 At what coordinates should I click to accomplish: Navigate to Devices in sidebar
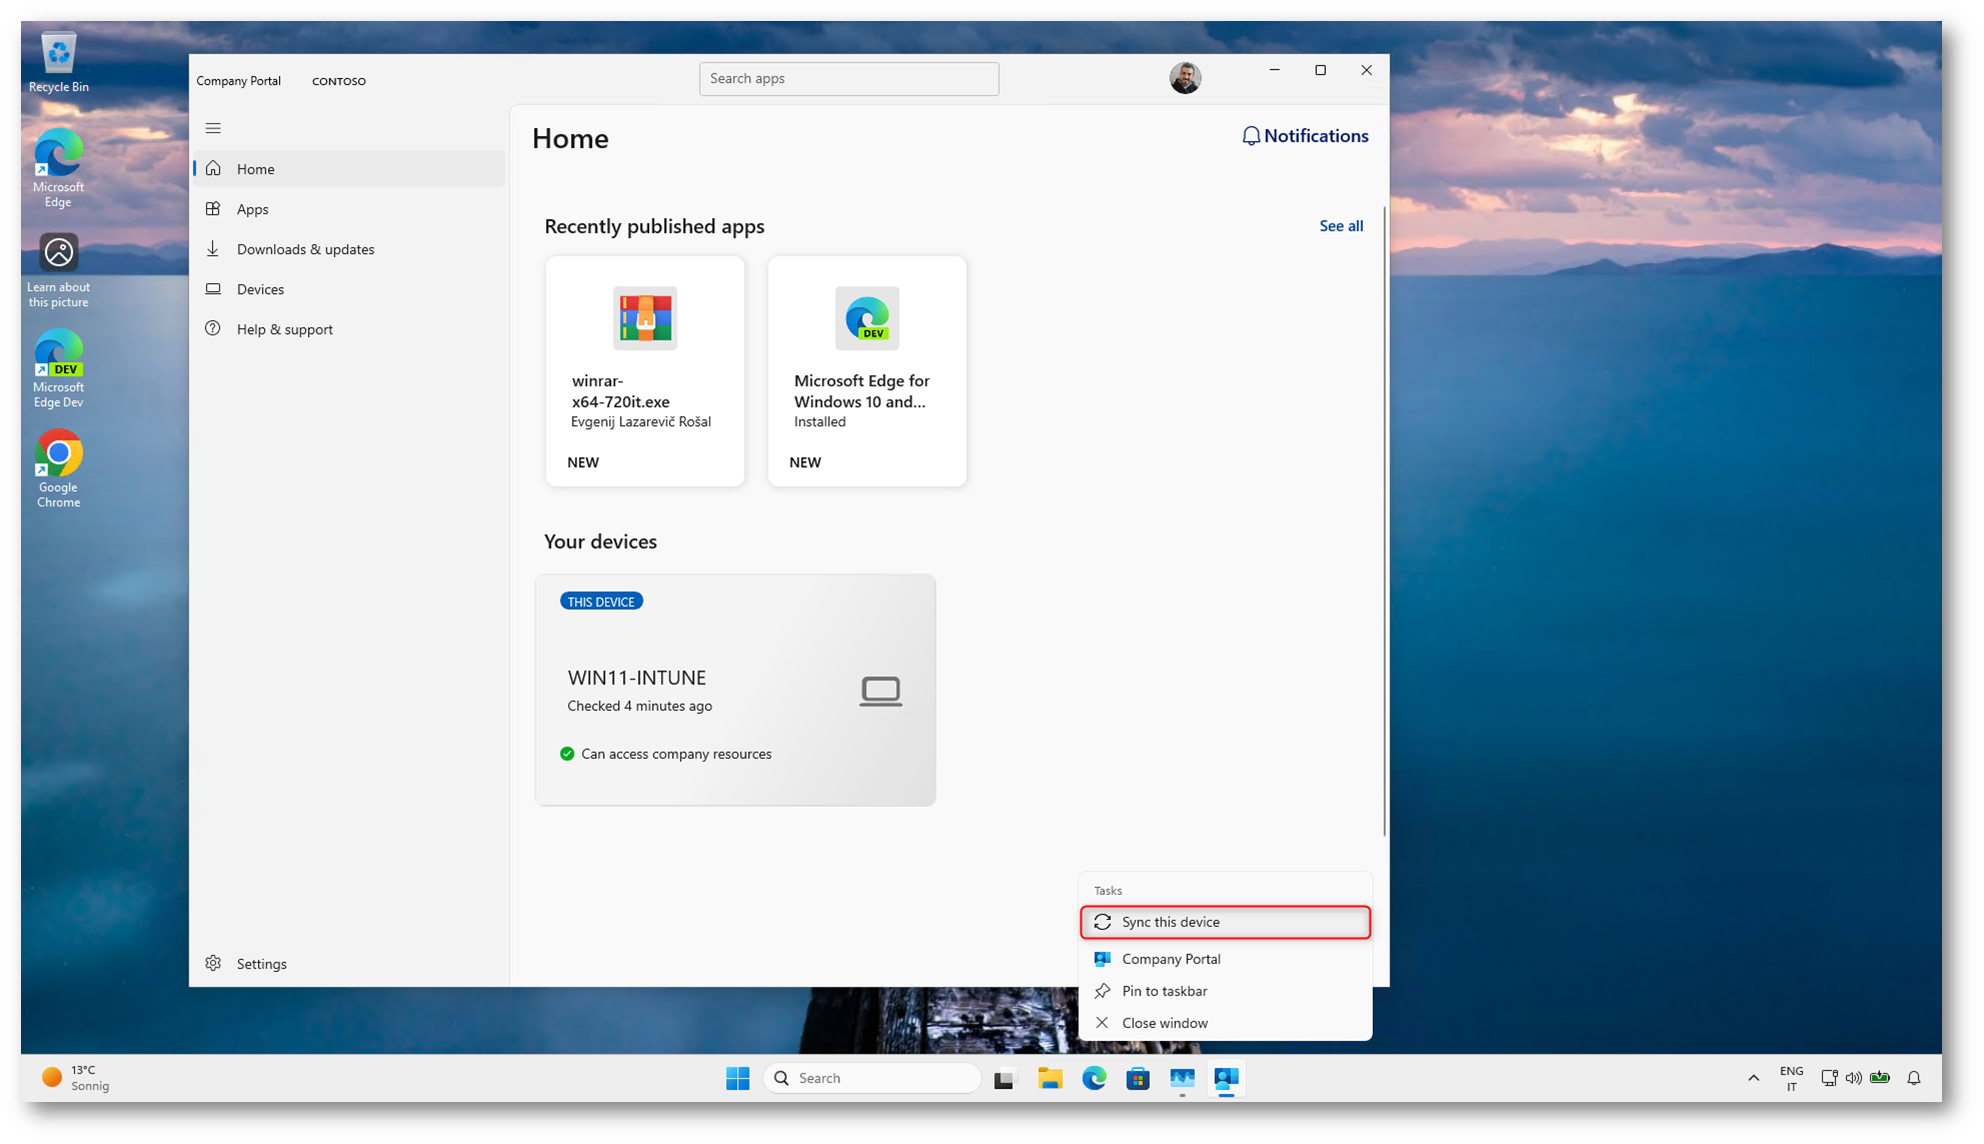click(x=260, y=289)
